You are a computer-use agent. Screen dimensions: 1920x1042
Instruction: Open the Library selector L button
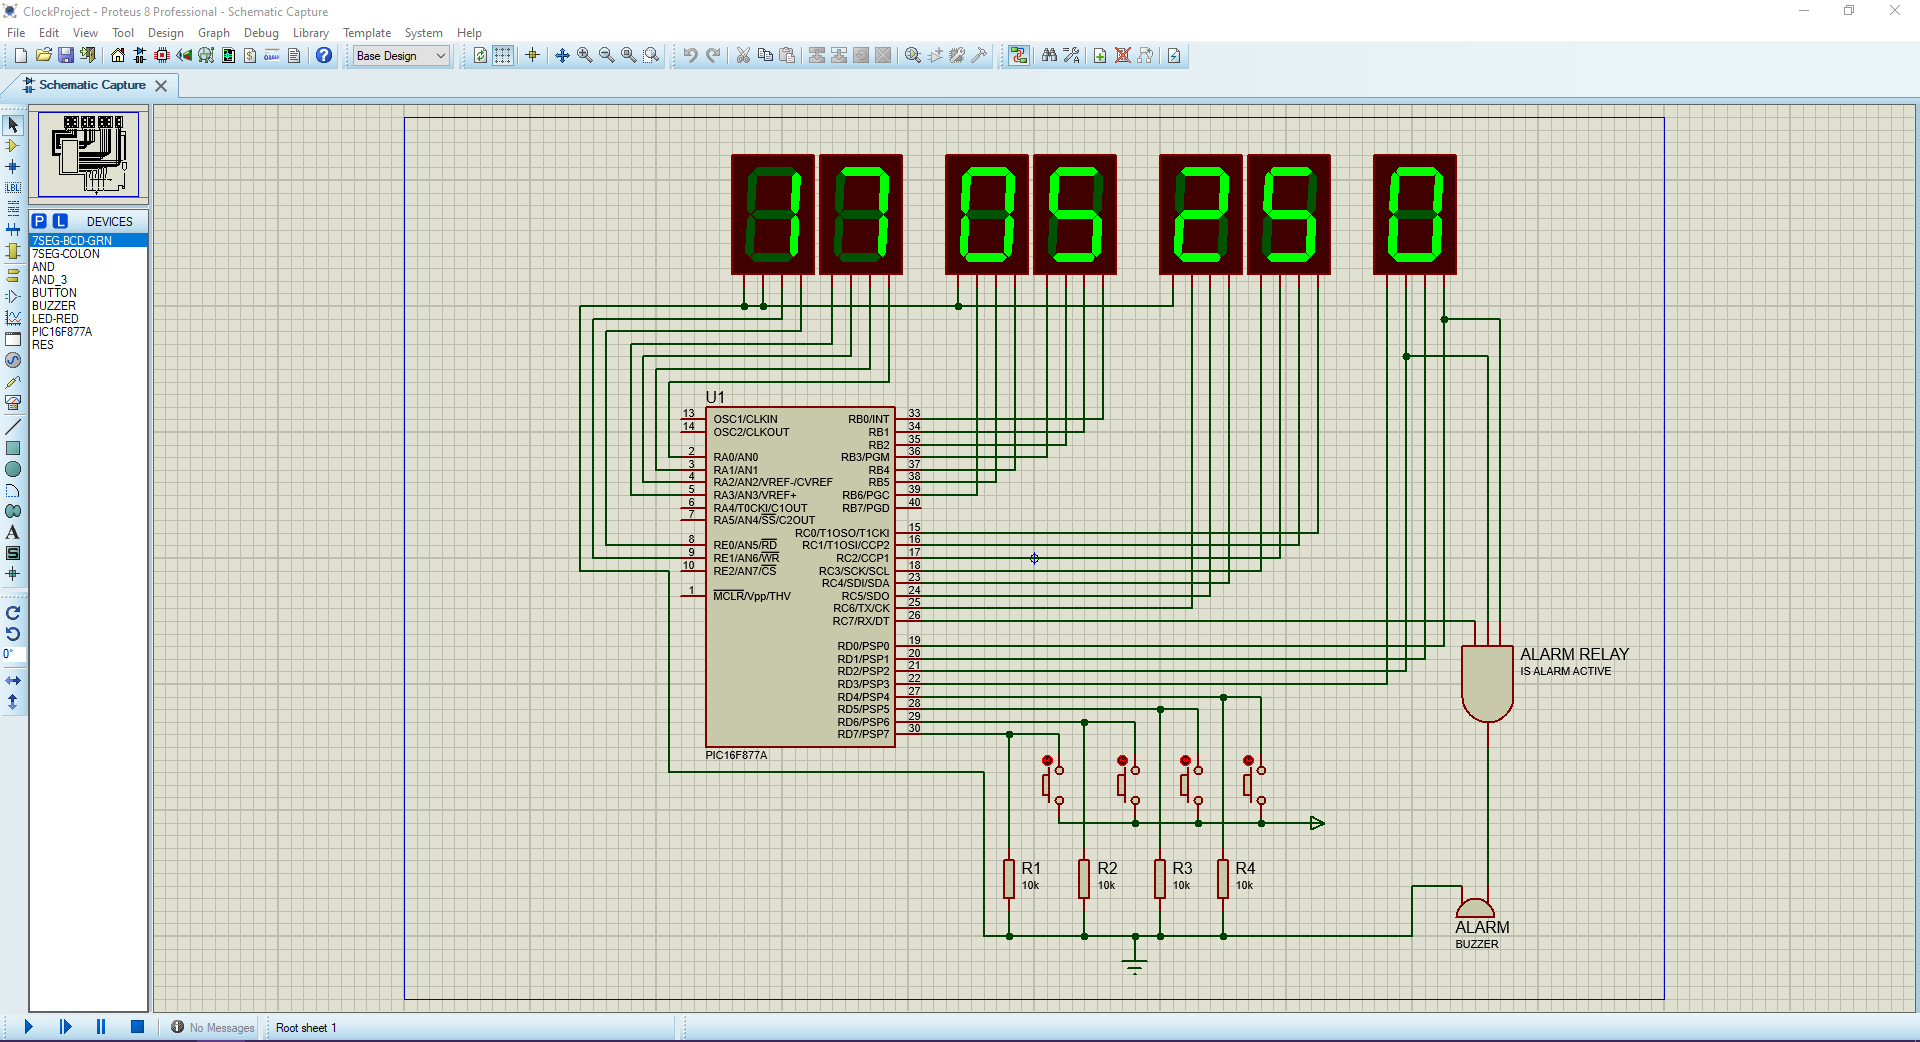60,221
